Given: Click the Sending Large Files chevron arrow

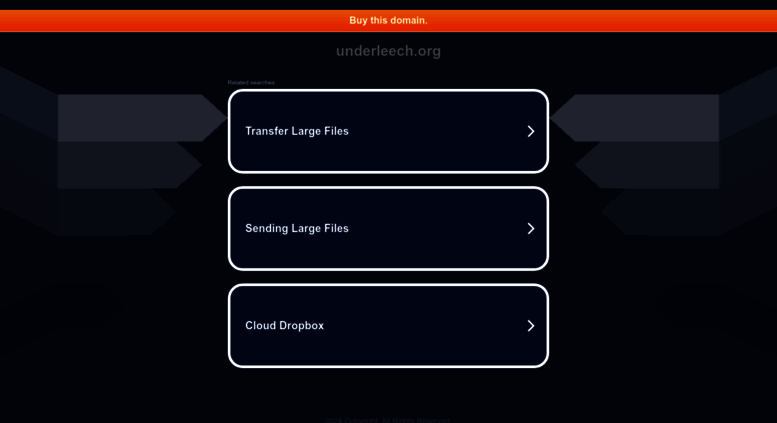Looking at the screenshot, I should [531, 228].
